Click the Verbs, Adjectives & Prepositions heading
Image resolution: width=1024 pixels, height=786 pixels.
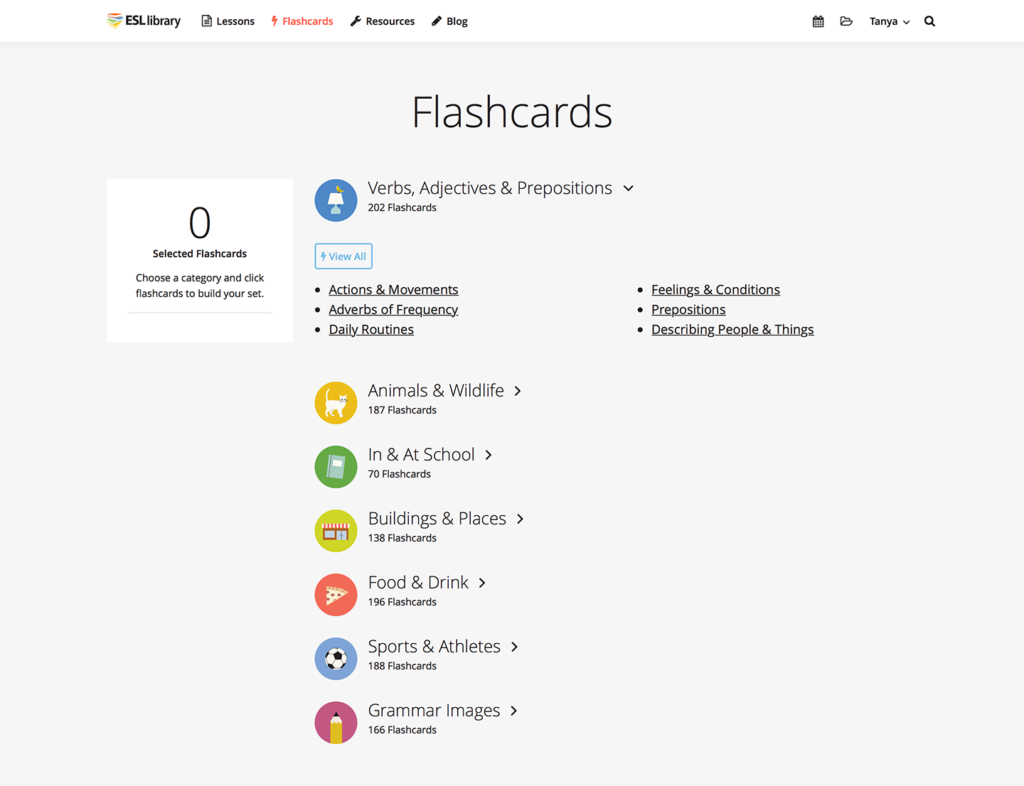(x=490, y=188)
